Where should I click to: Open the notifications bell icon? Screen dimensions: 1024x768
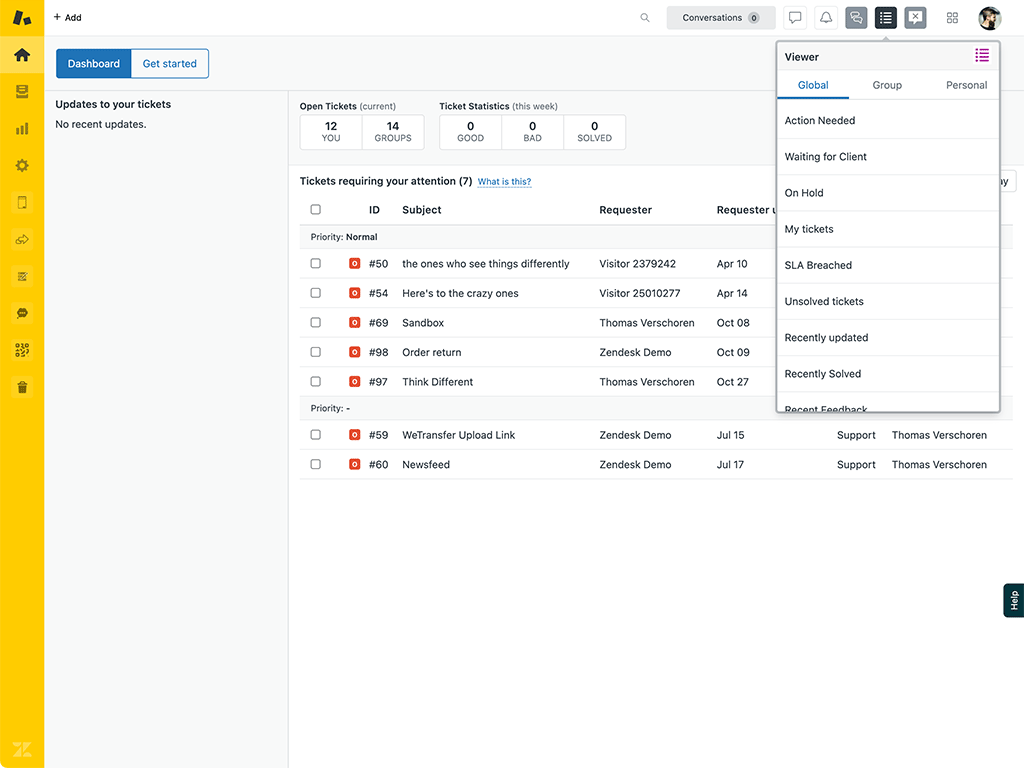[825, 18]
